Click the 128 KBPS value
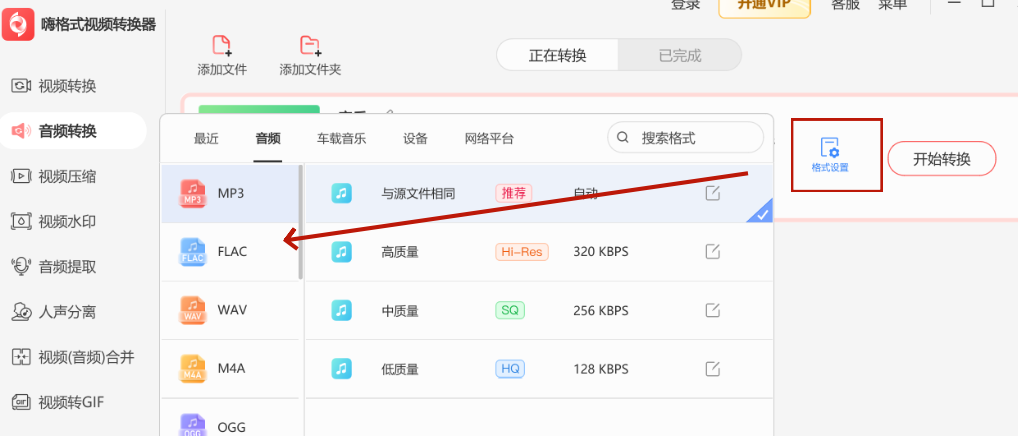 click(601, 369)
